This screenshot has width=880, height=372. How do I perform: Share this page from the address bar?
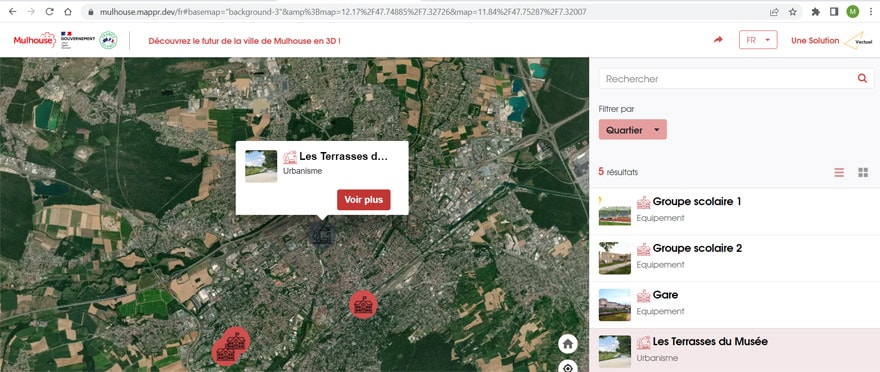point(774,12)
